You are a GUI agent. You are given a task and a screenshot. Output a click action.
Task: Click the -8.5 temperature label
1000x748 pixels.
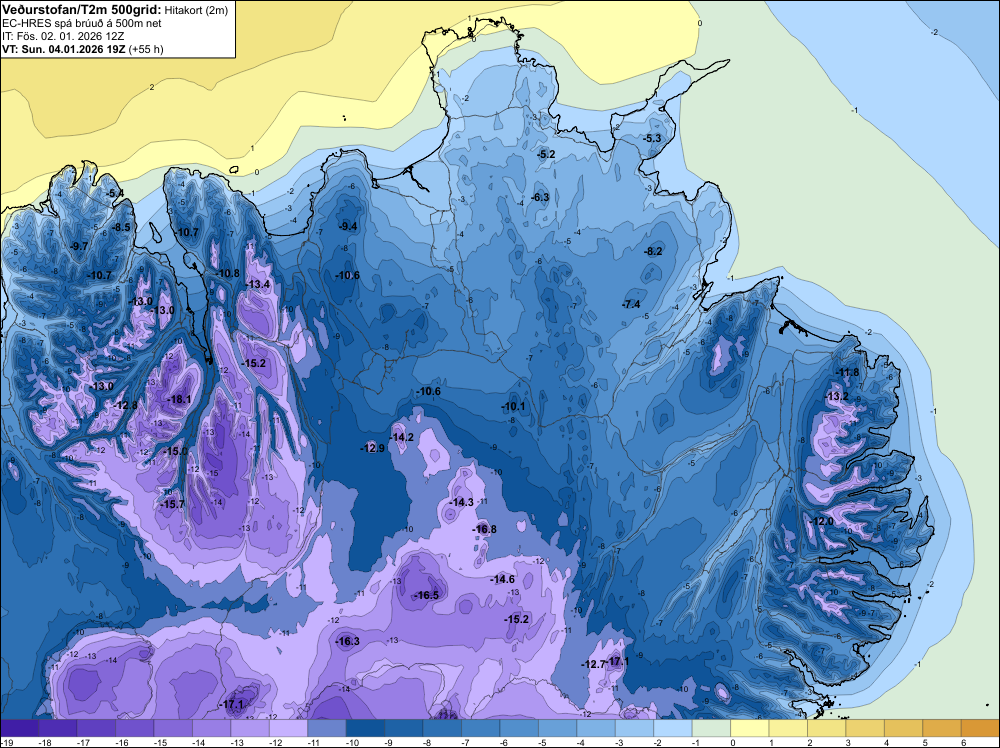click(x=121, y=227)
